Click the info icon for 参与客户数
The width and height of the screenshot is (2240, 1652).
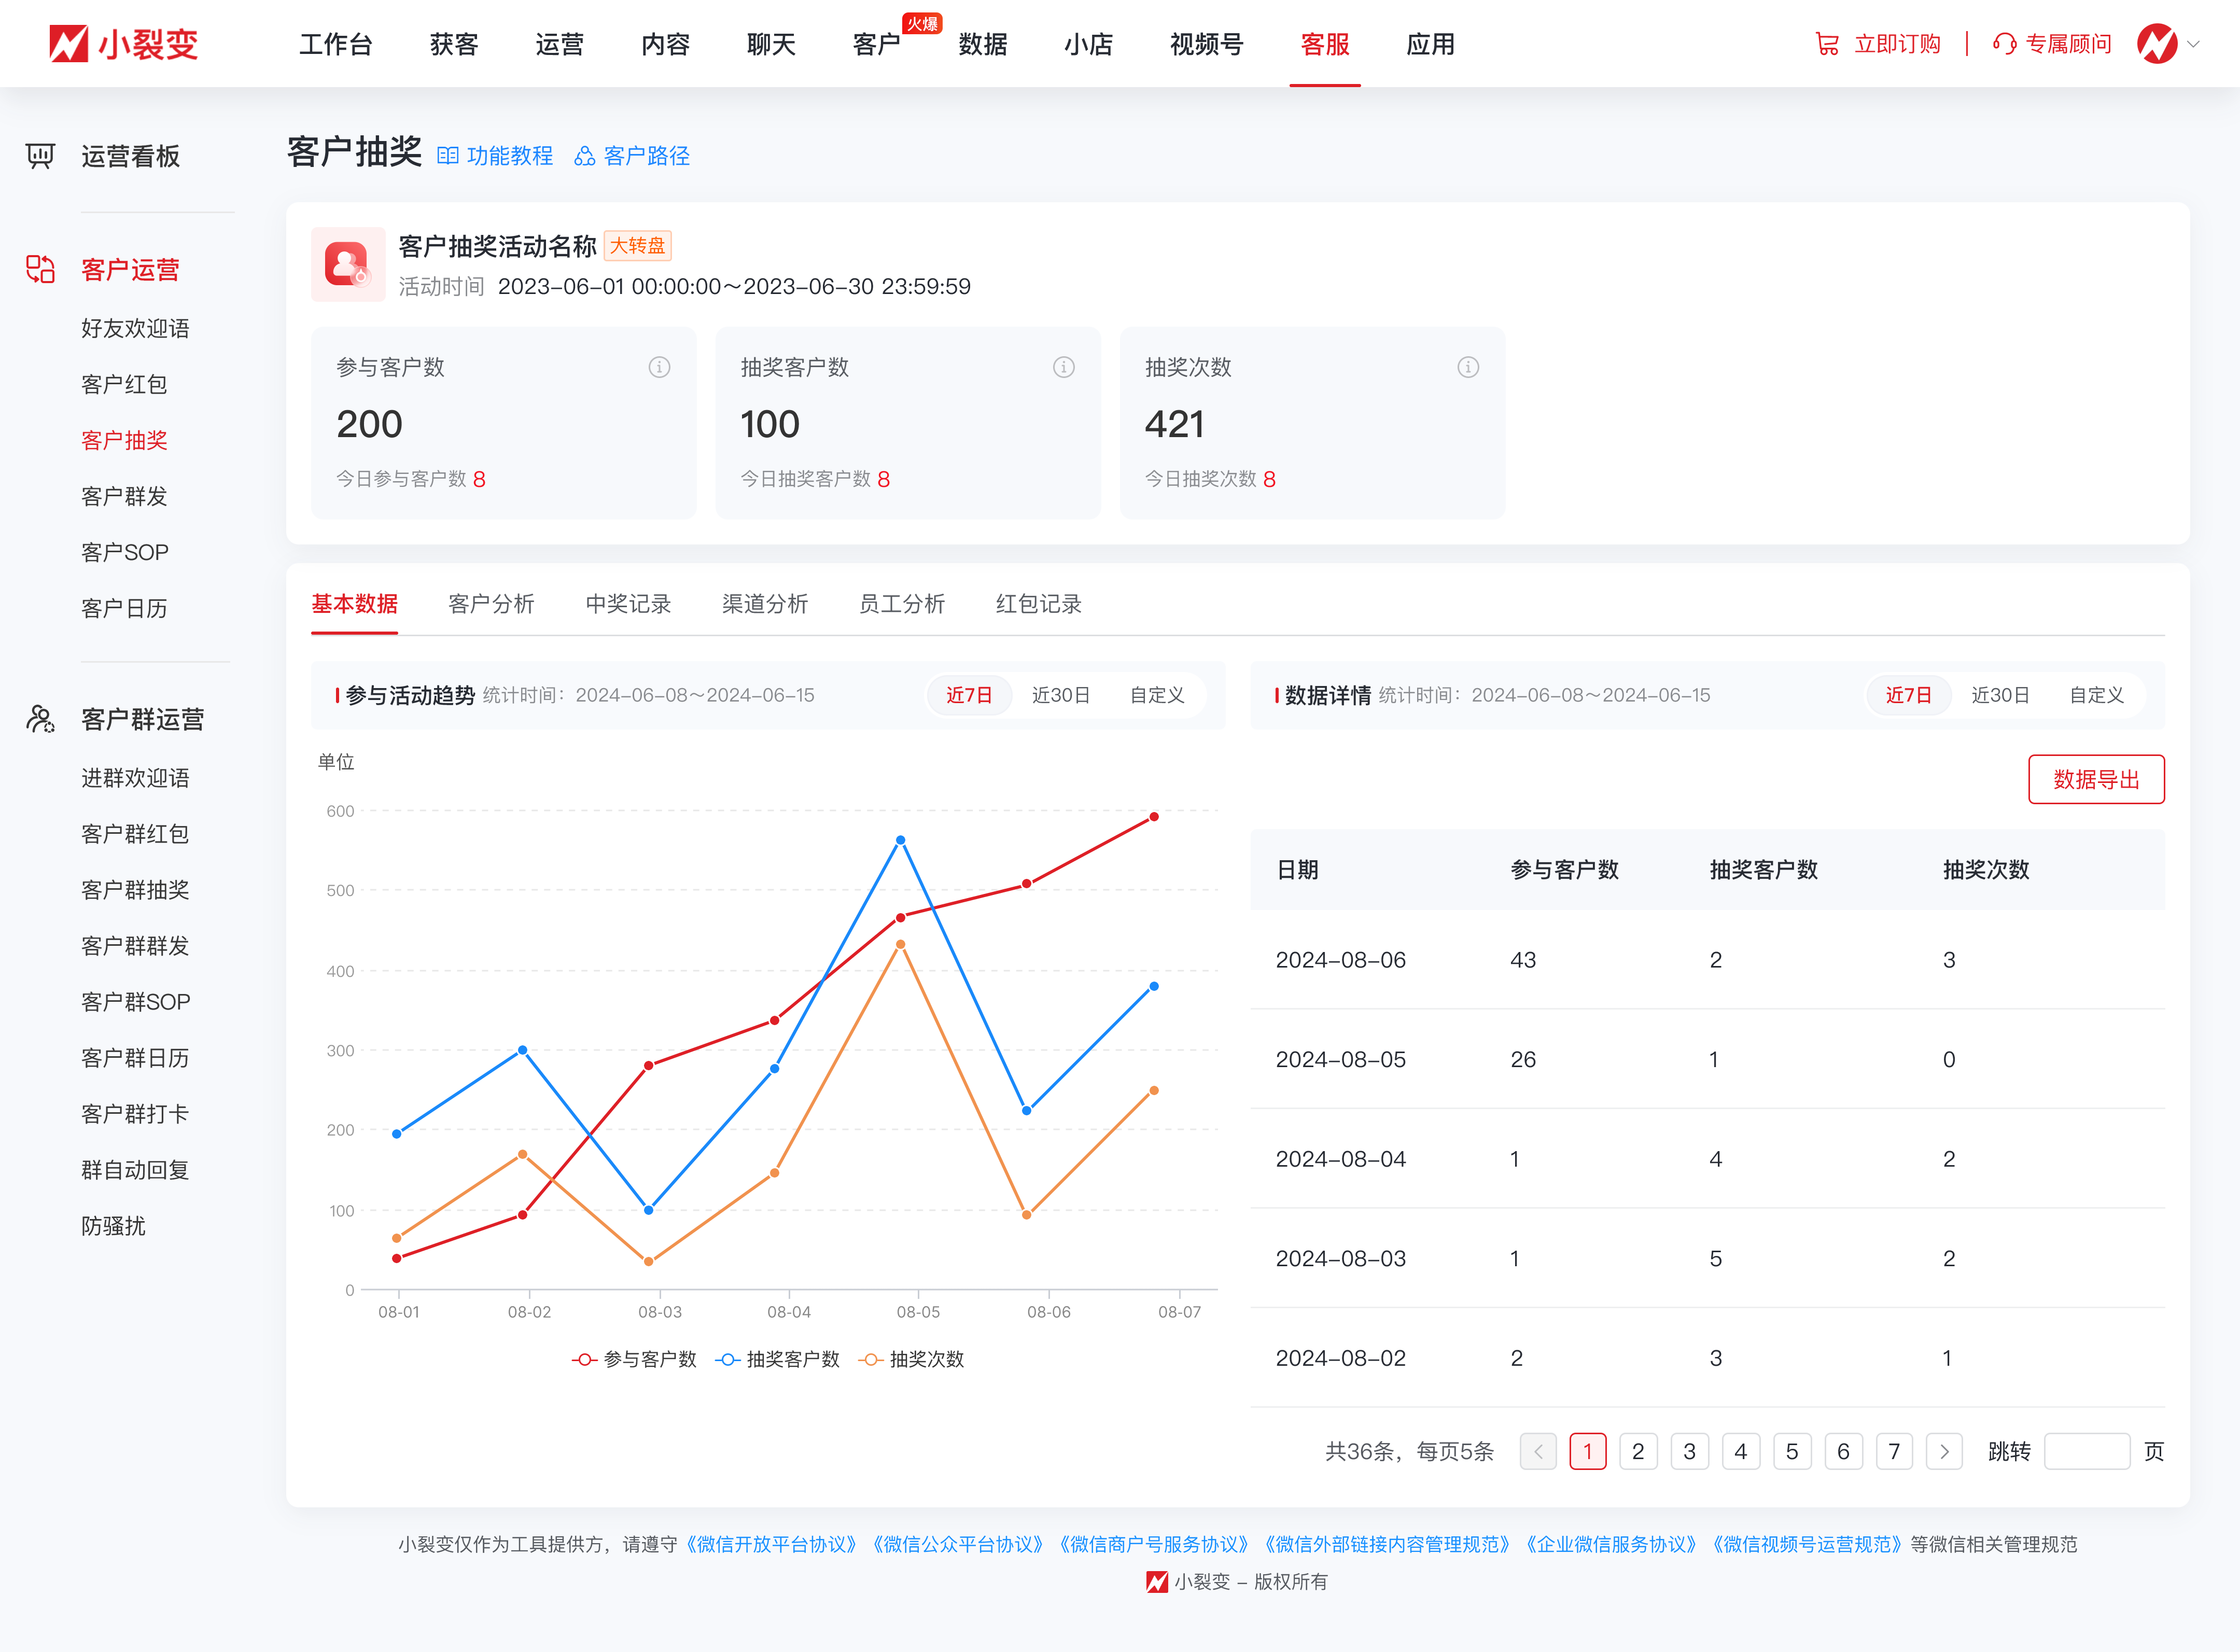659,367
